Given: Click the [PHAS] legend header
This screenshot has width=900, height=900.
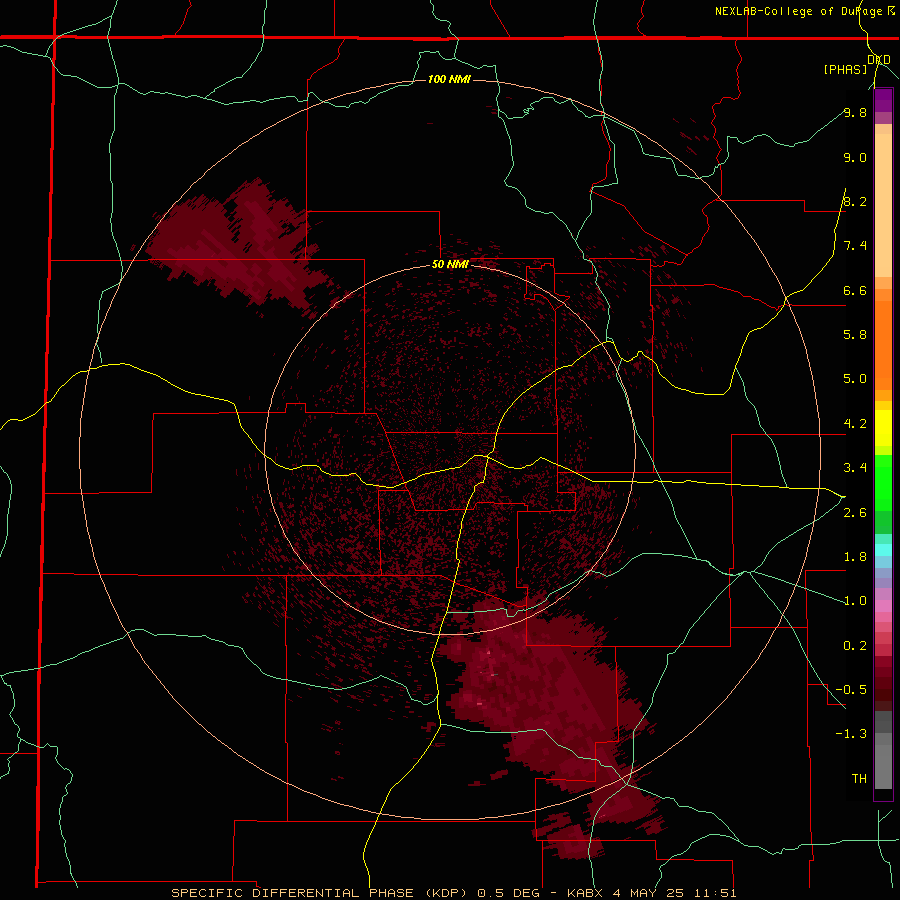Looking at the screenshot, I should coord(845,69).
